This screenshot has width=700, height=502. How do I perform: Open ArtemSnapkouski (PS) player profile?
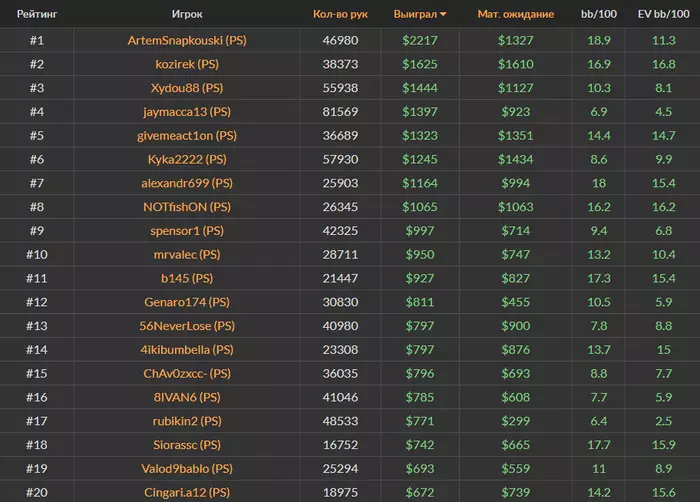(x=187, y=41)
